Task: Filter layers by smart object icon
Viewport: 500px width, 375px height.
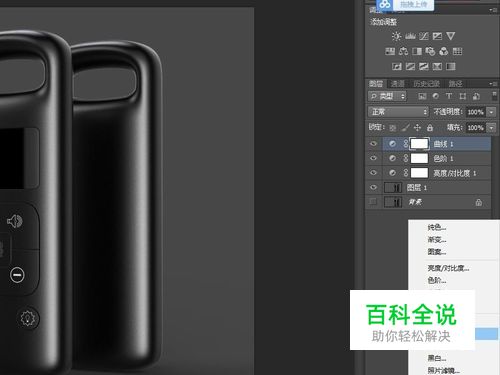Action: pyautogui.click(x=476, y=96)
